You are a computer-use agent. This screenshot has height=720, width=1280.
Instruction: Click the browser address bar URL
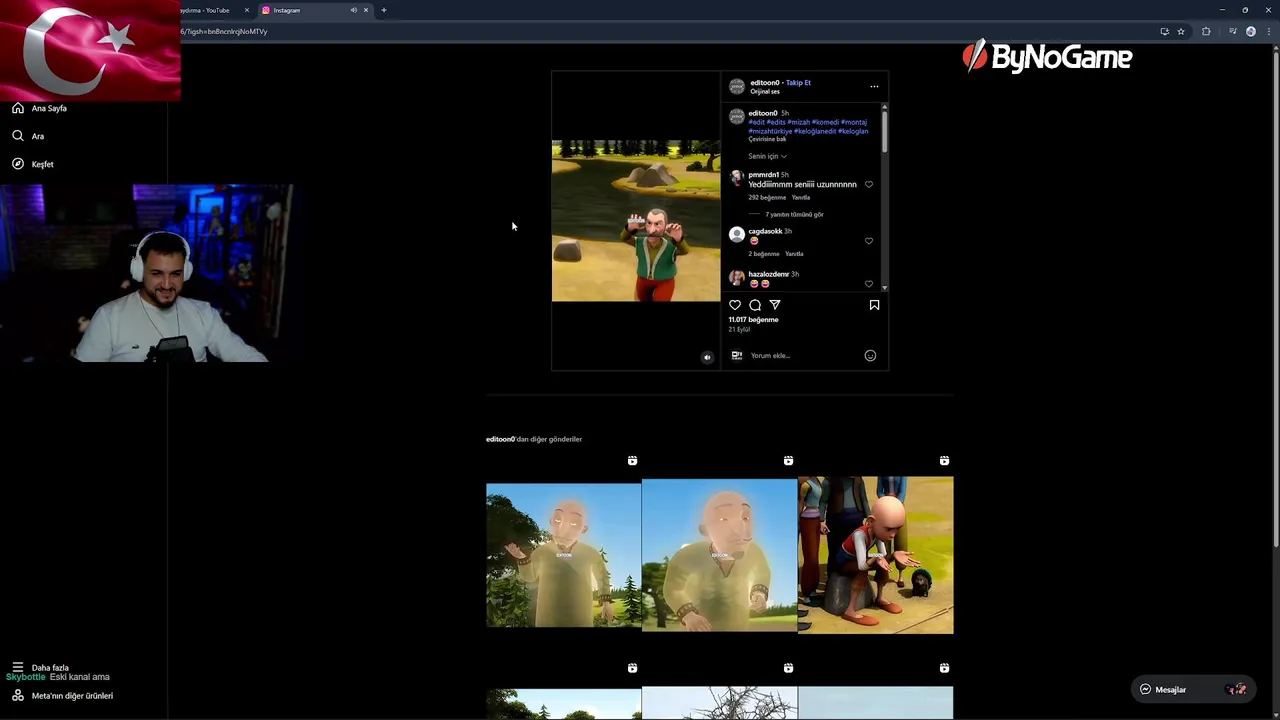point(224,31)
